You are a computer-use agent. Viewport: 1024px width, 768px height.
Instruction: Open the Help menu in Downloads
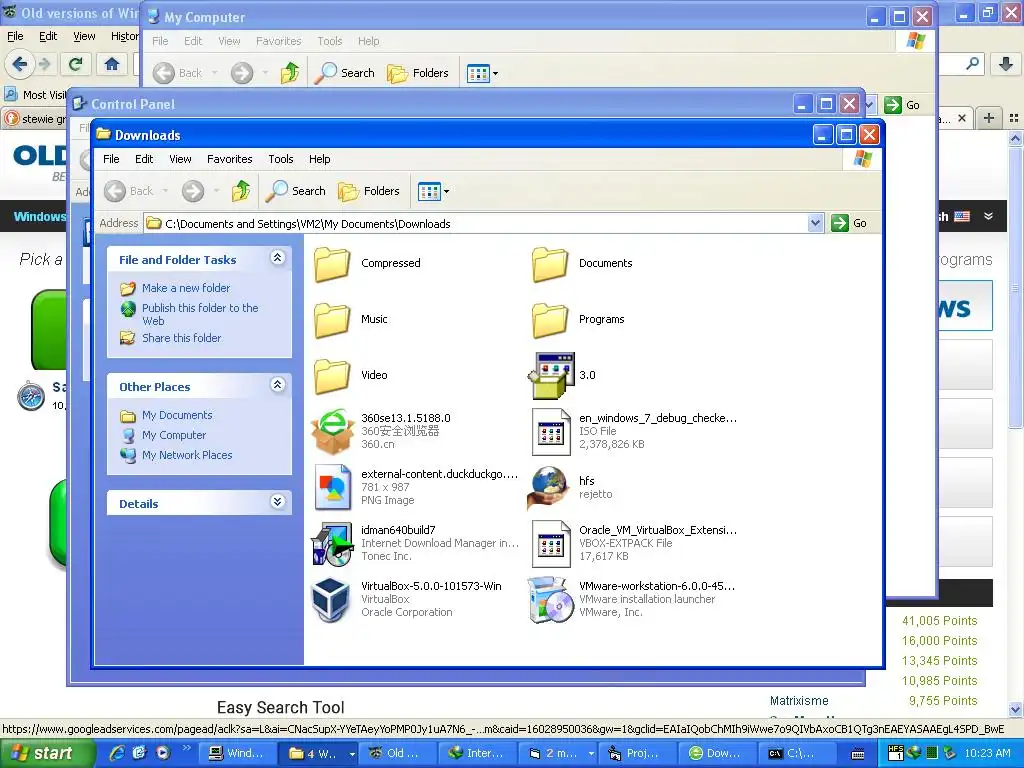tap(319, 159)
